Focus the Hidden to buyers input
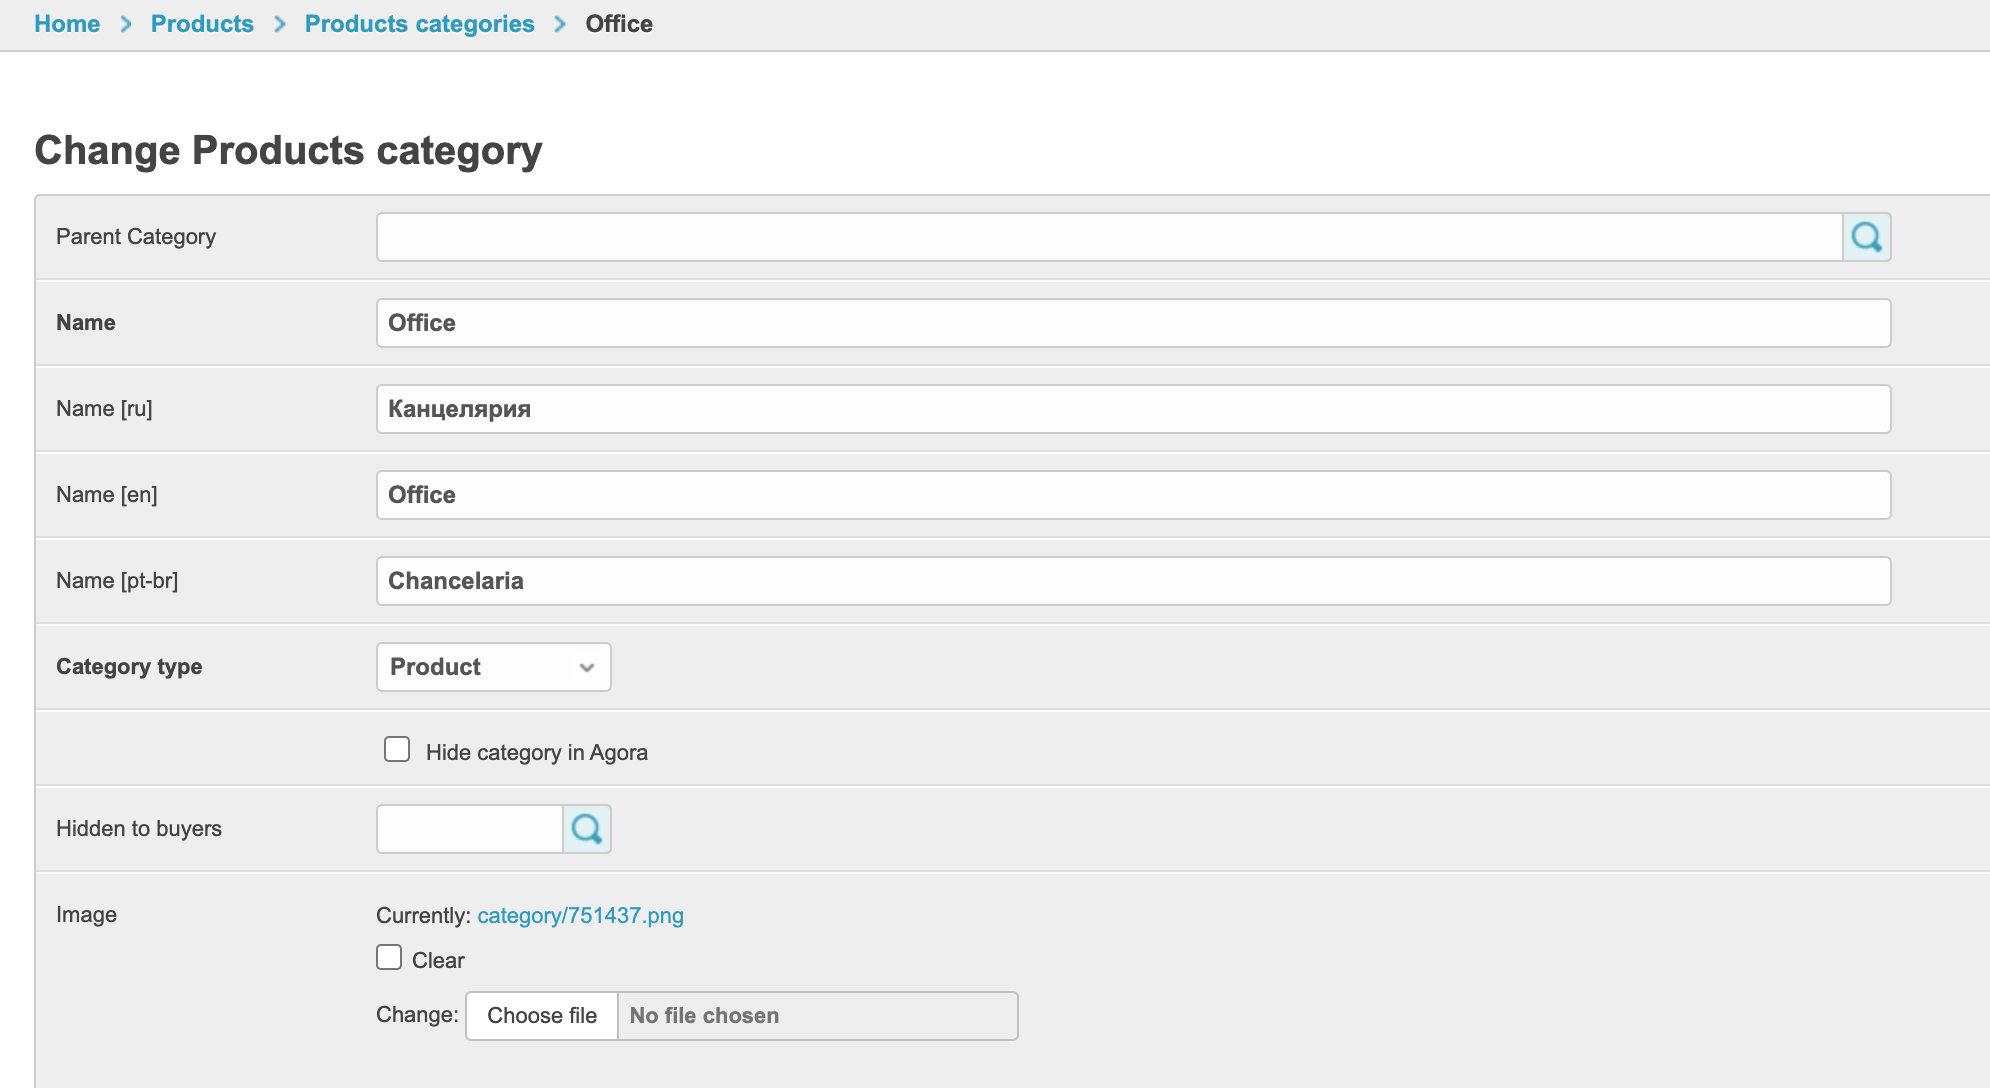1990x1088 pixels. pyautogui.click(x=469, y=829)
